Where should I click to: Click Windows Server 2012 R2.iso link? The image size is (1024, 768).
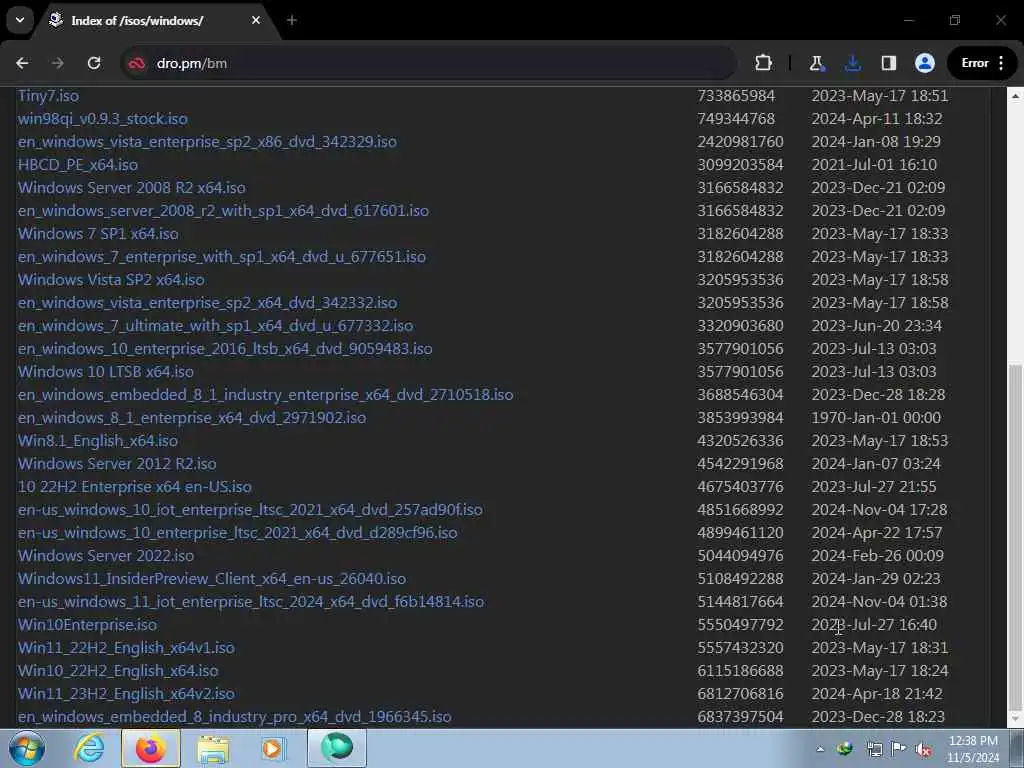pos(117,464)
